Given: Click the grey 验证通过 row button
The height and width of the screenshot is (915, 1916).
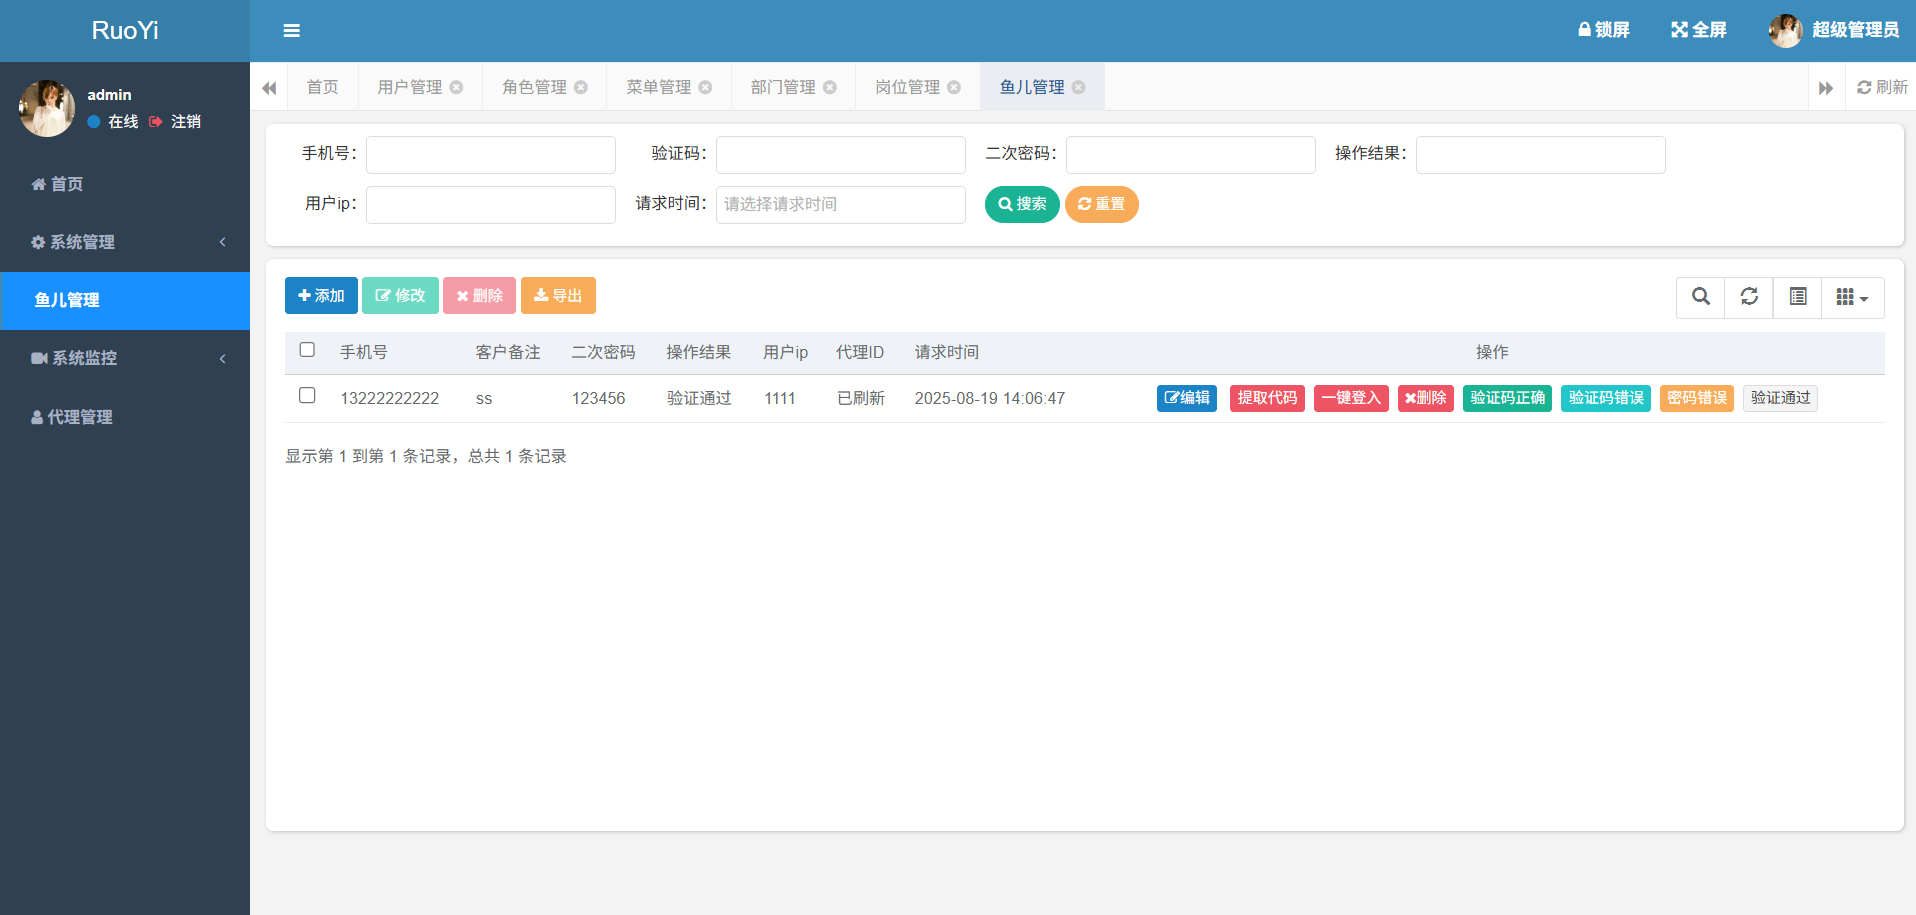Looking at the screenshot, I should [x=1780, y=398].
